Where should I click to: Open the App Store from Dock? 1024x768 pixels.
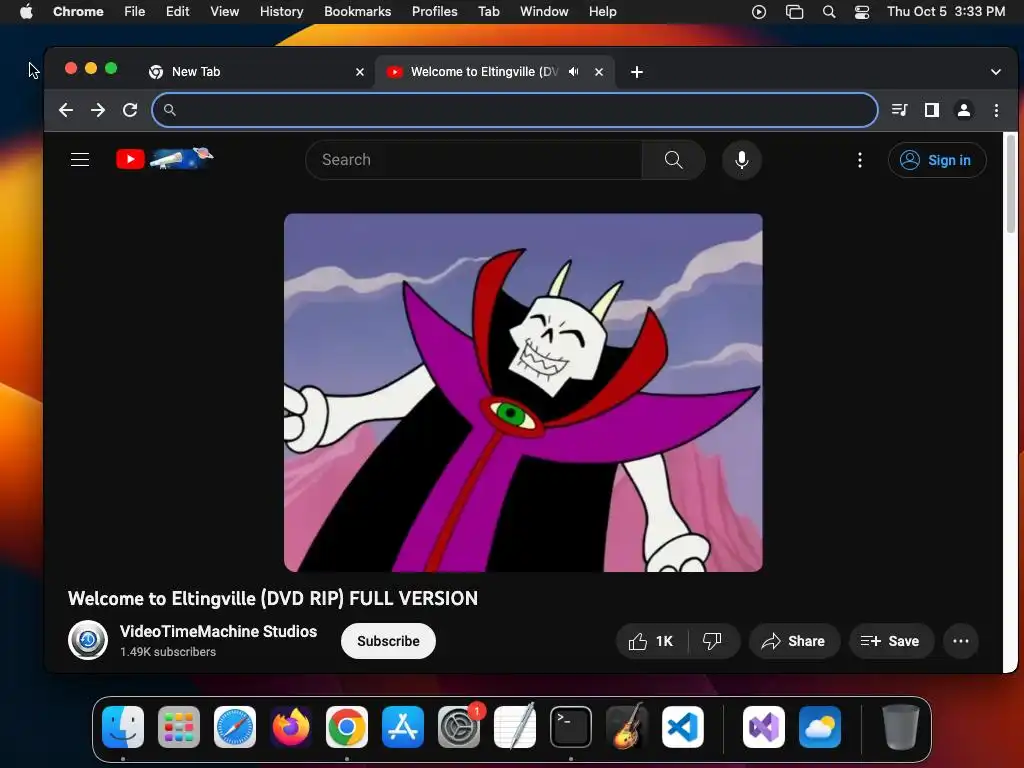coord(403,727)
